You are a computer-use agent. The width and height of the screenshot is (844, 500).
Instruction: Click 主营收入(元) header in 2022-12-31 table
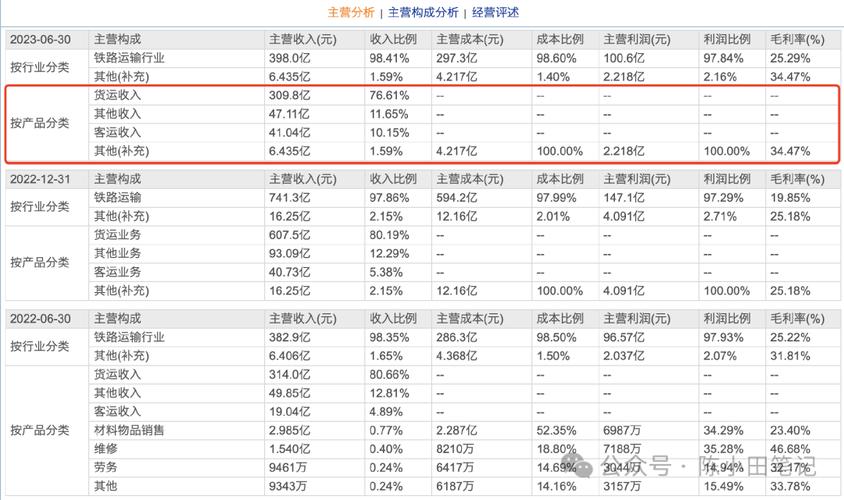click(x=303, y=179)
